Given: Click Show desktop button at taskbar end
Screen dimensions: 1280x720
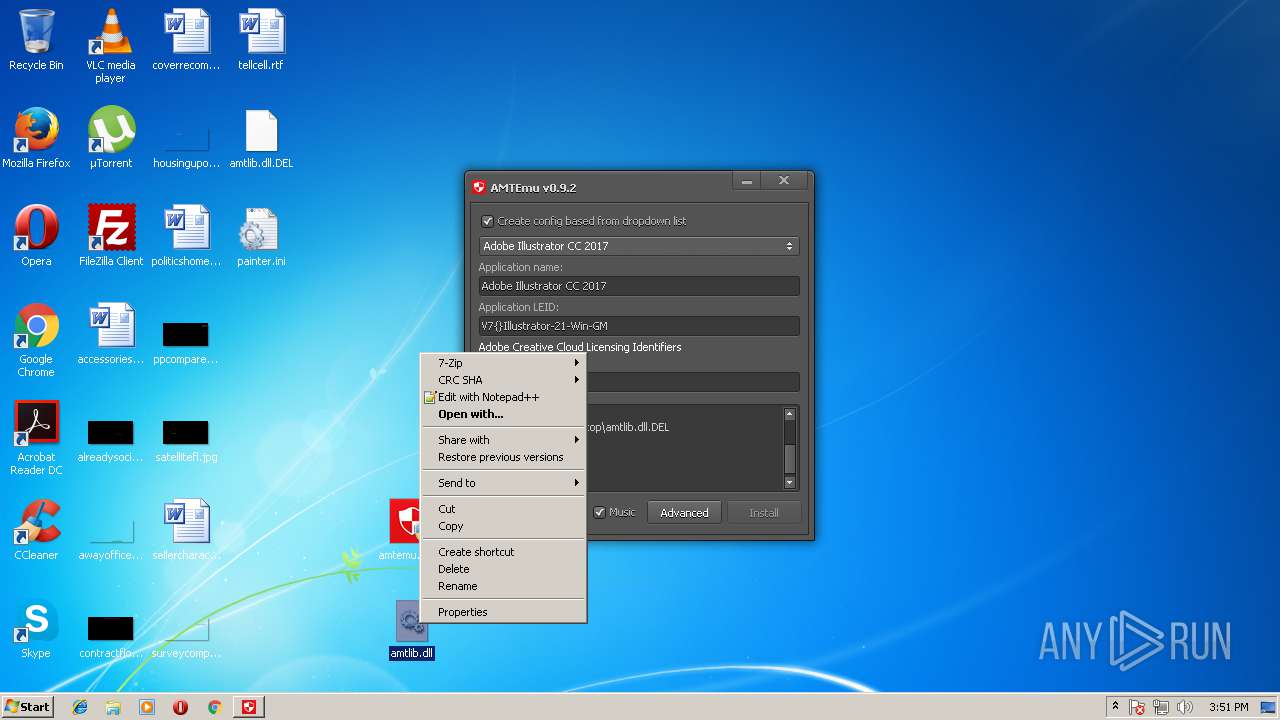Looking at the screenshot, I should pos(1268,707).
